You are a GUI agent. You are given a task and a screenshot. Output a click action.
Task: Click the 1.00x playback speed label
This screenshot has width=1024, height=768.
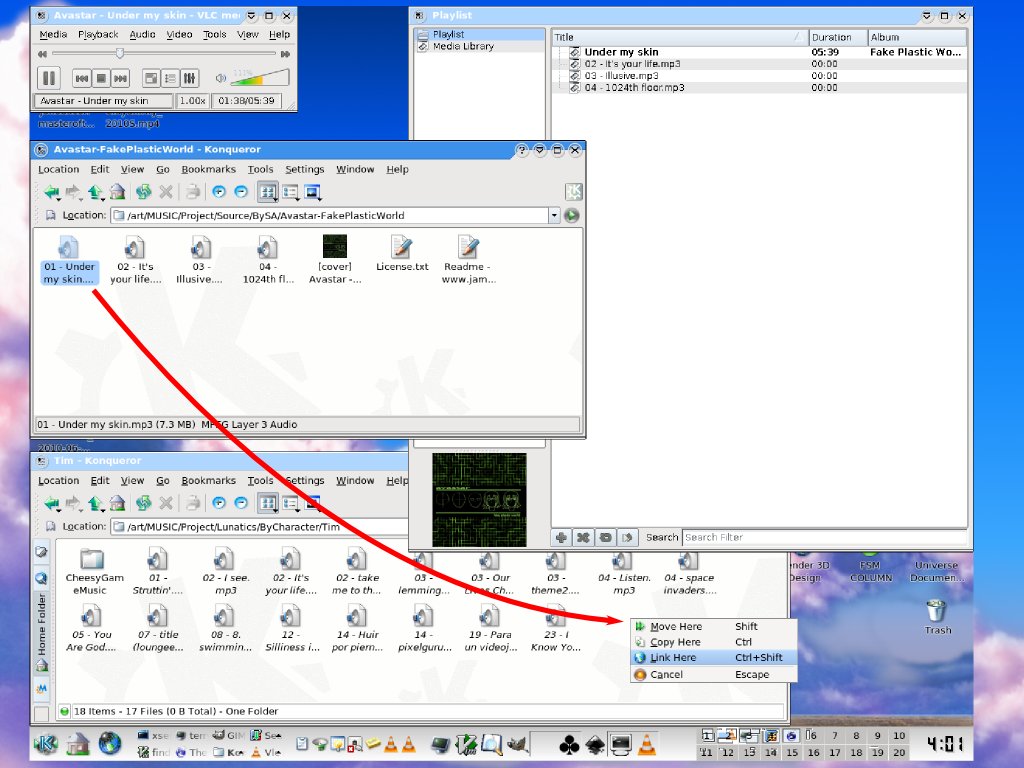pos(193,101)
